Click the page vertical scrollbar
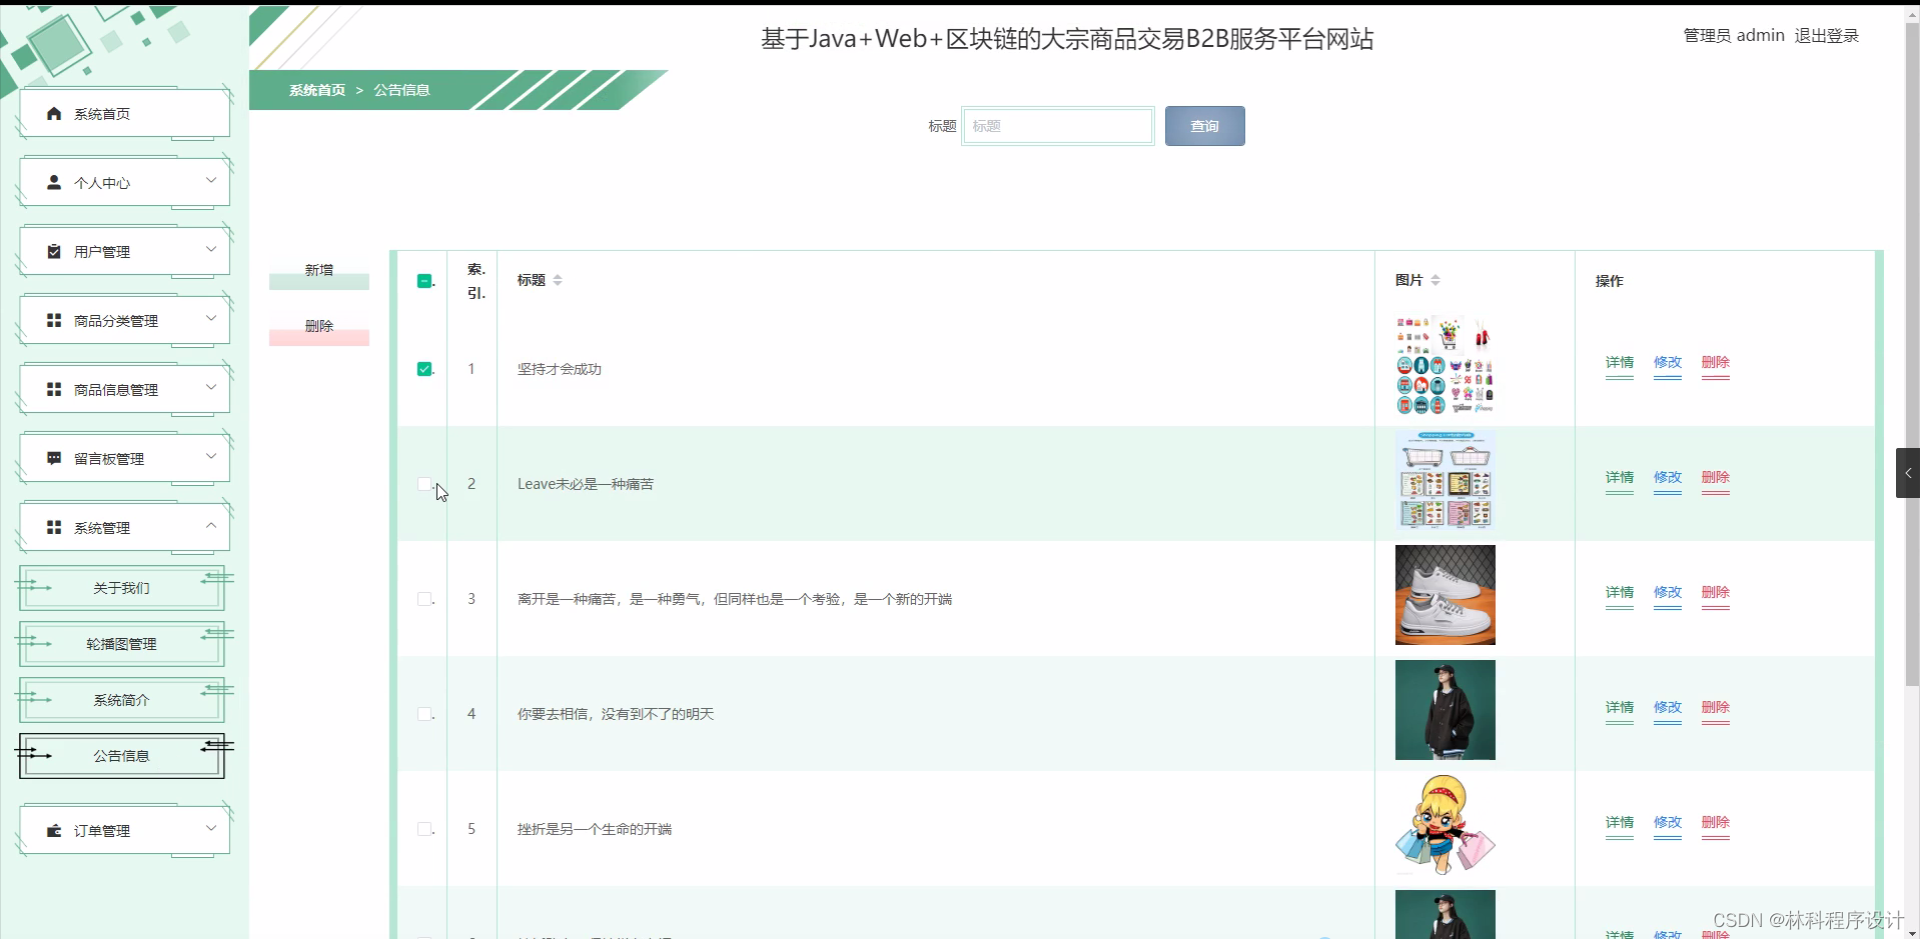The height and width of the screenshot is (939, 1920). 1912,354
